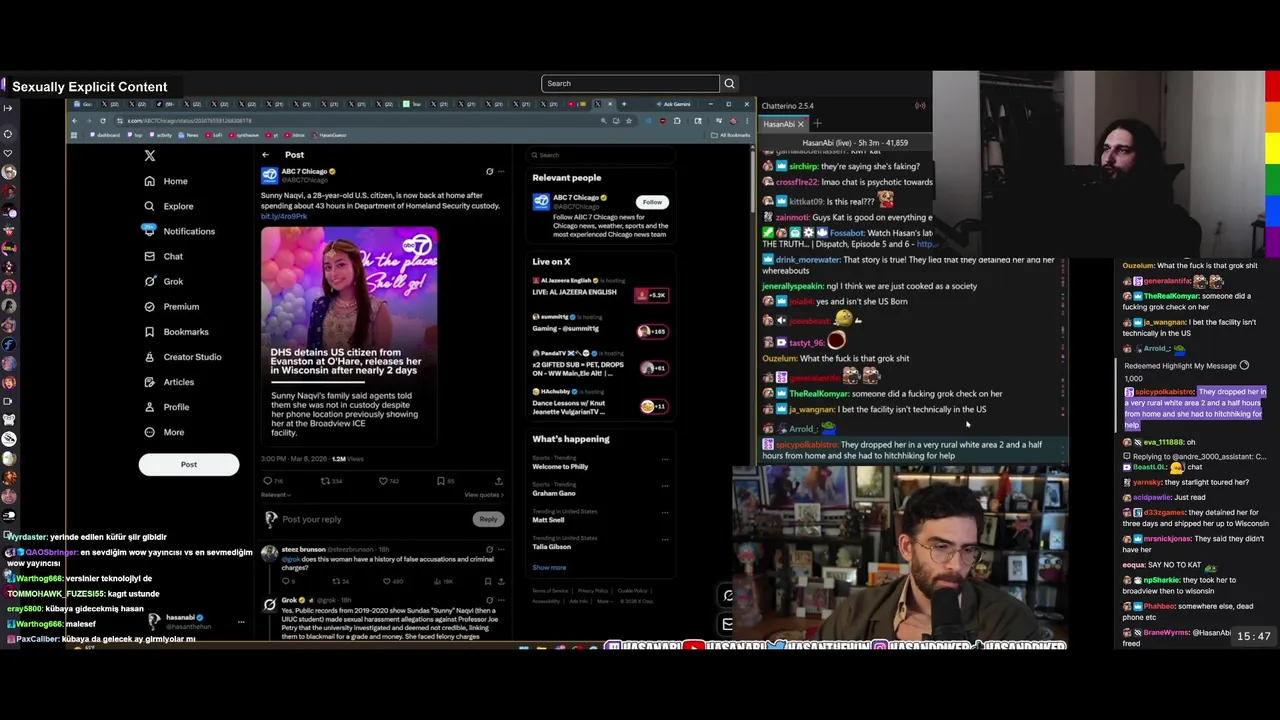Open the View quotes link

coord(483,495)
